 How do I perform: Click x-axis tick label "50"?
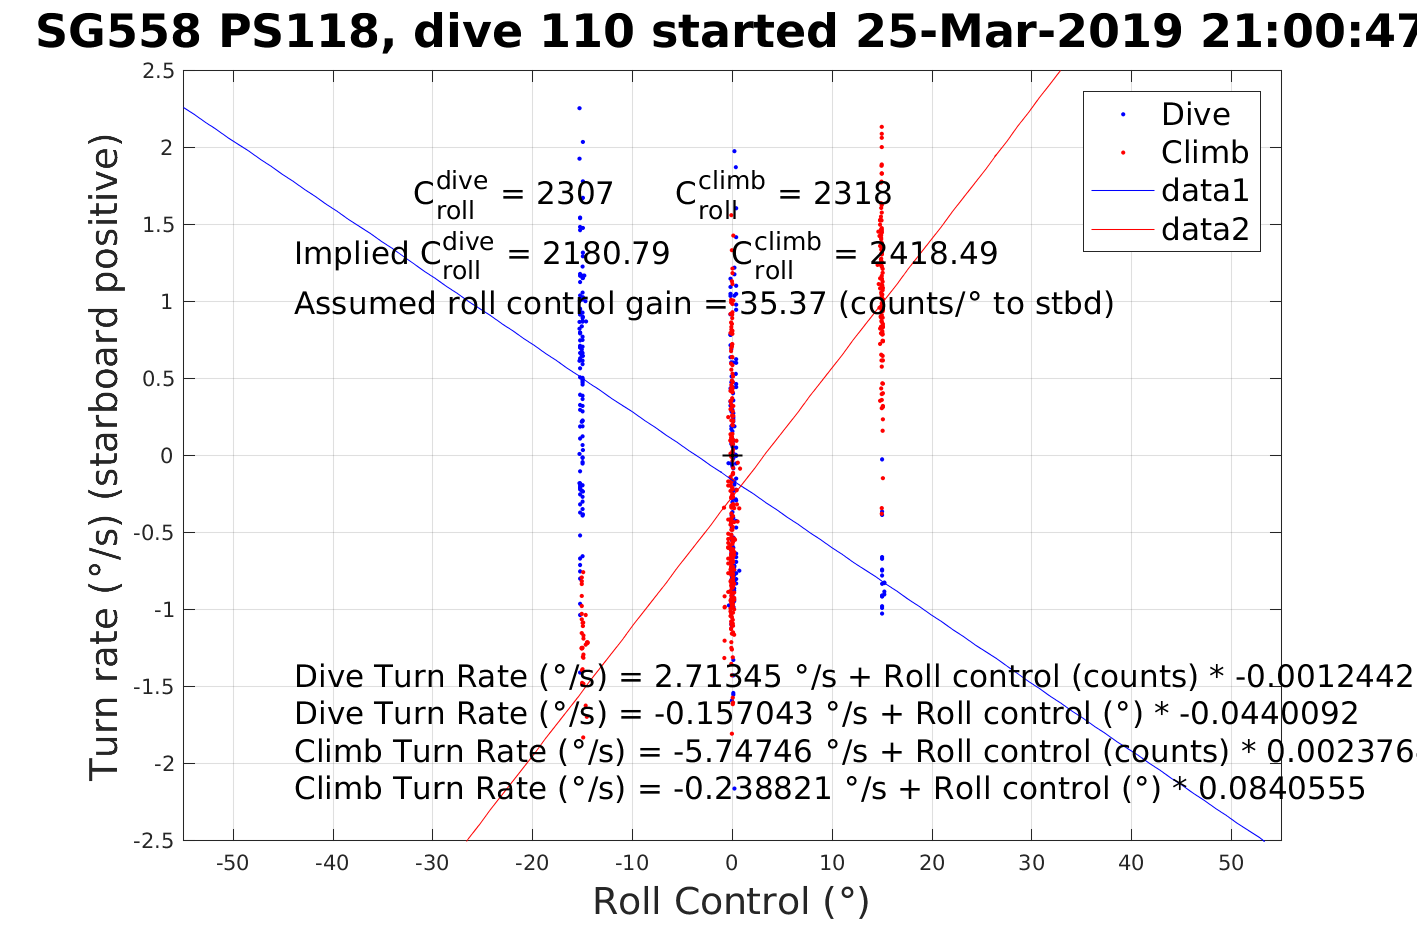[1231, 863]
